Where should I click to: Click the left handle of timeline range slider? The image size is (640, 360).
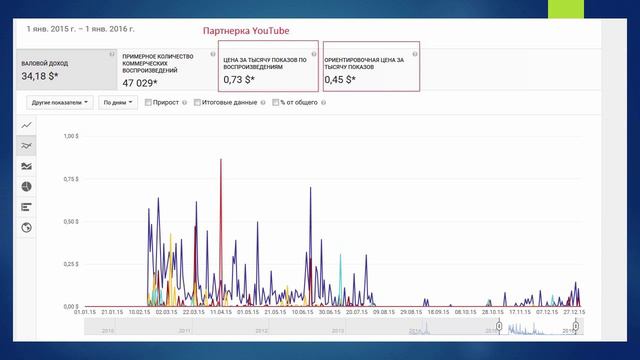click(499, 326)
